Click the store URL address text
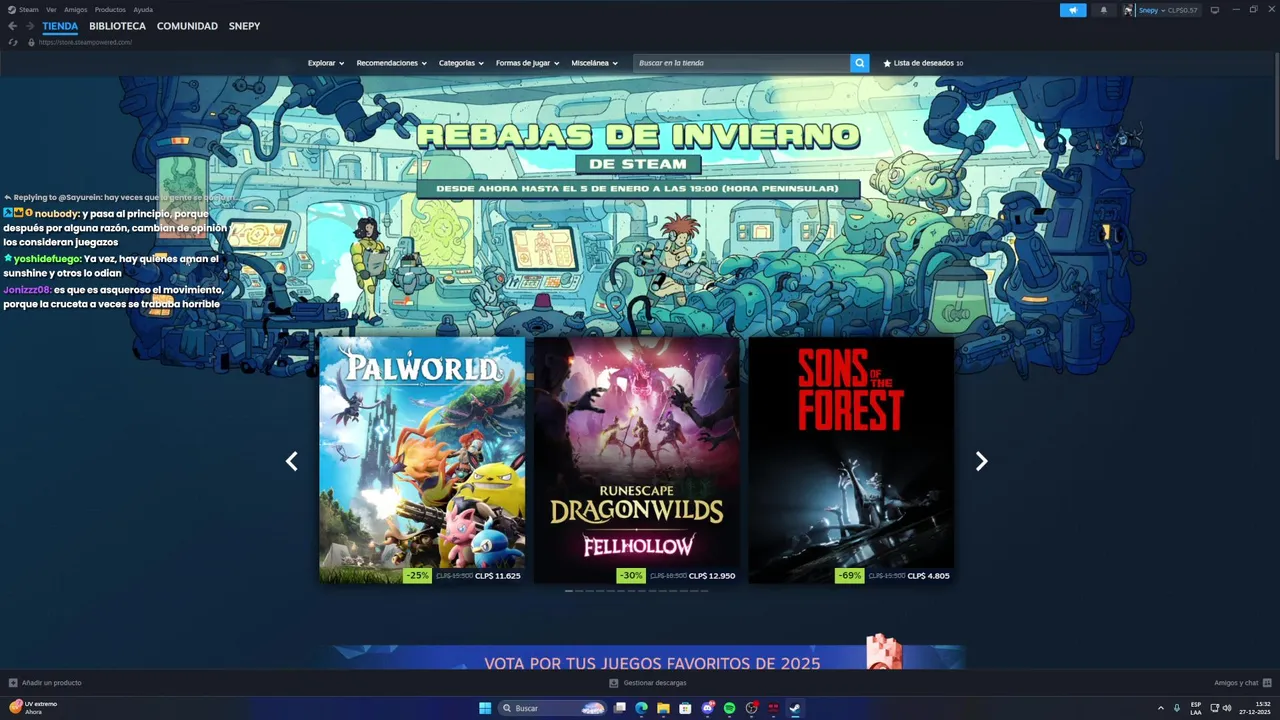The height and width of the screenshot is (720, 1280). point(85,42)
